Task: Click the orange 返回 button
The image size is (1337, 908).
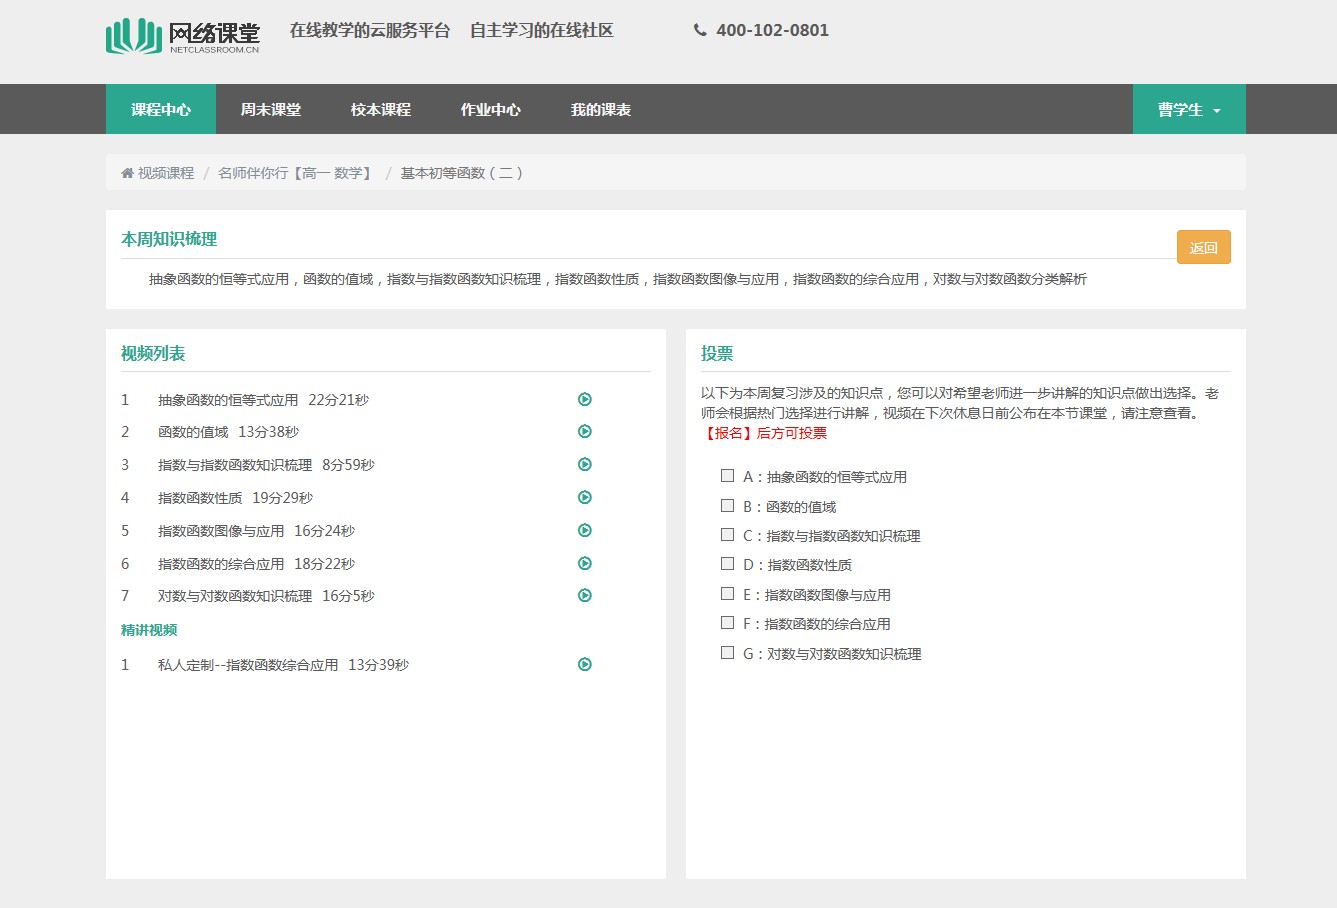Action: [x=1203, y=248]
